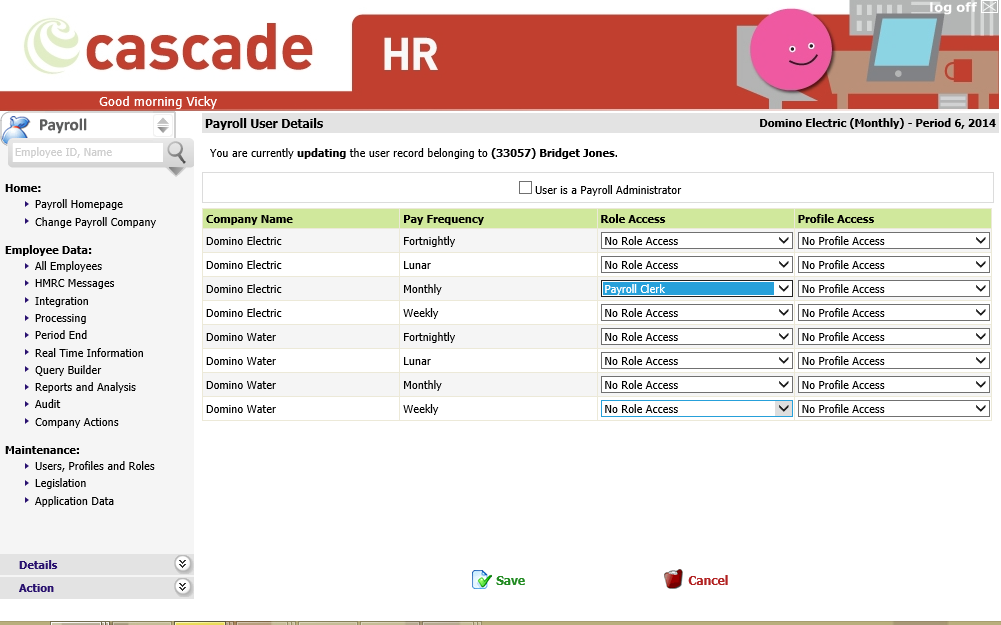Viewport: 1001px width, 625px height.
Task: Open Profile Access dropdown for Domino Water Monthly
Action: coord(894,385)
